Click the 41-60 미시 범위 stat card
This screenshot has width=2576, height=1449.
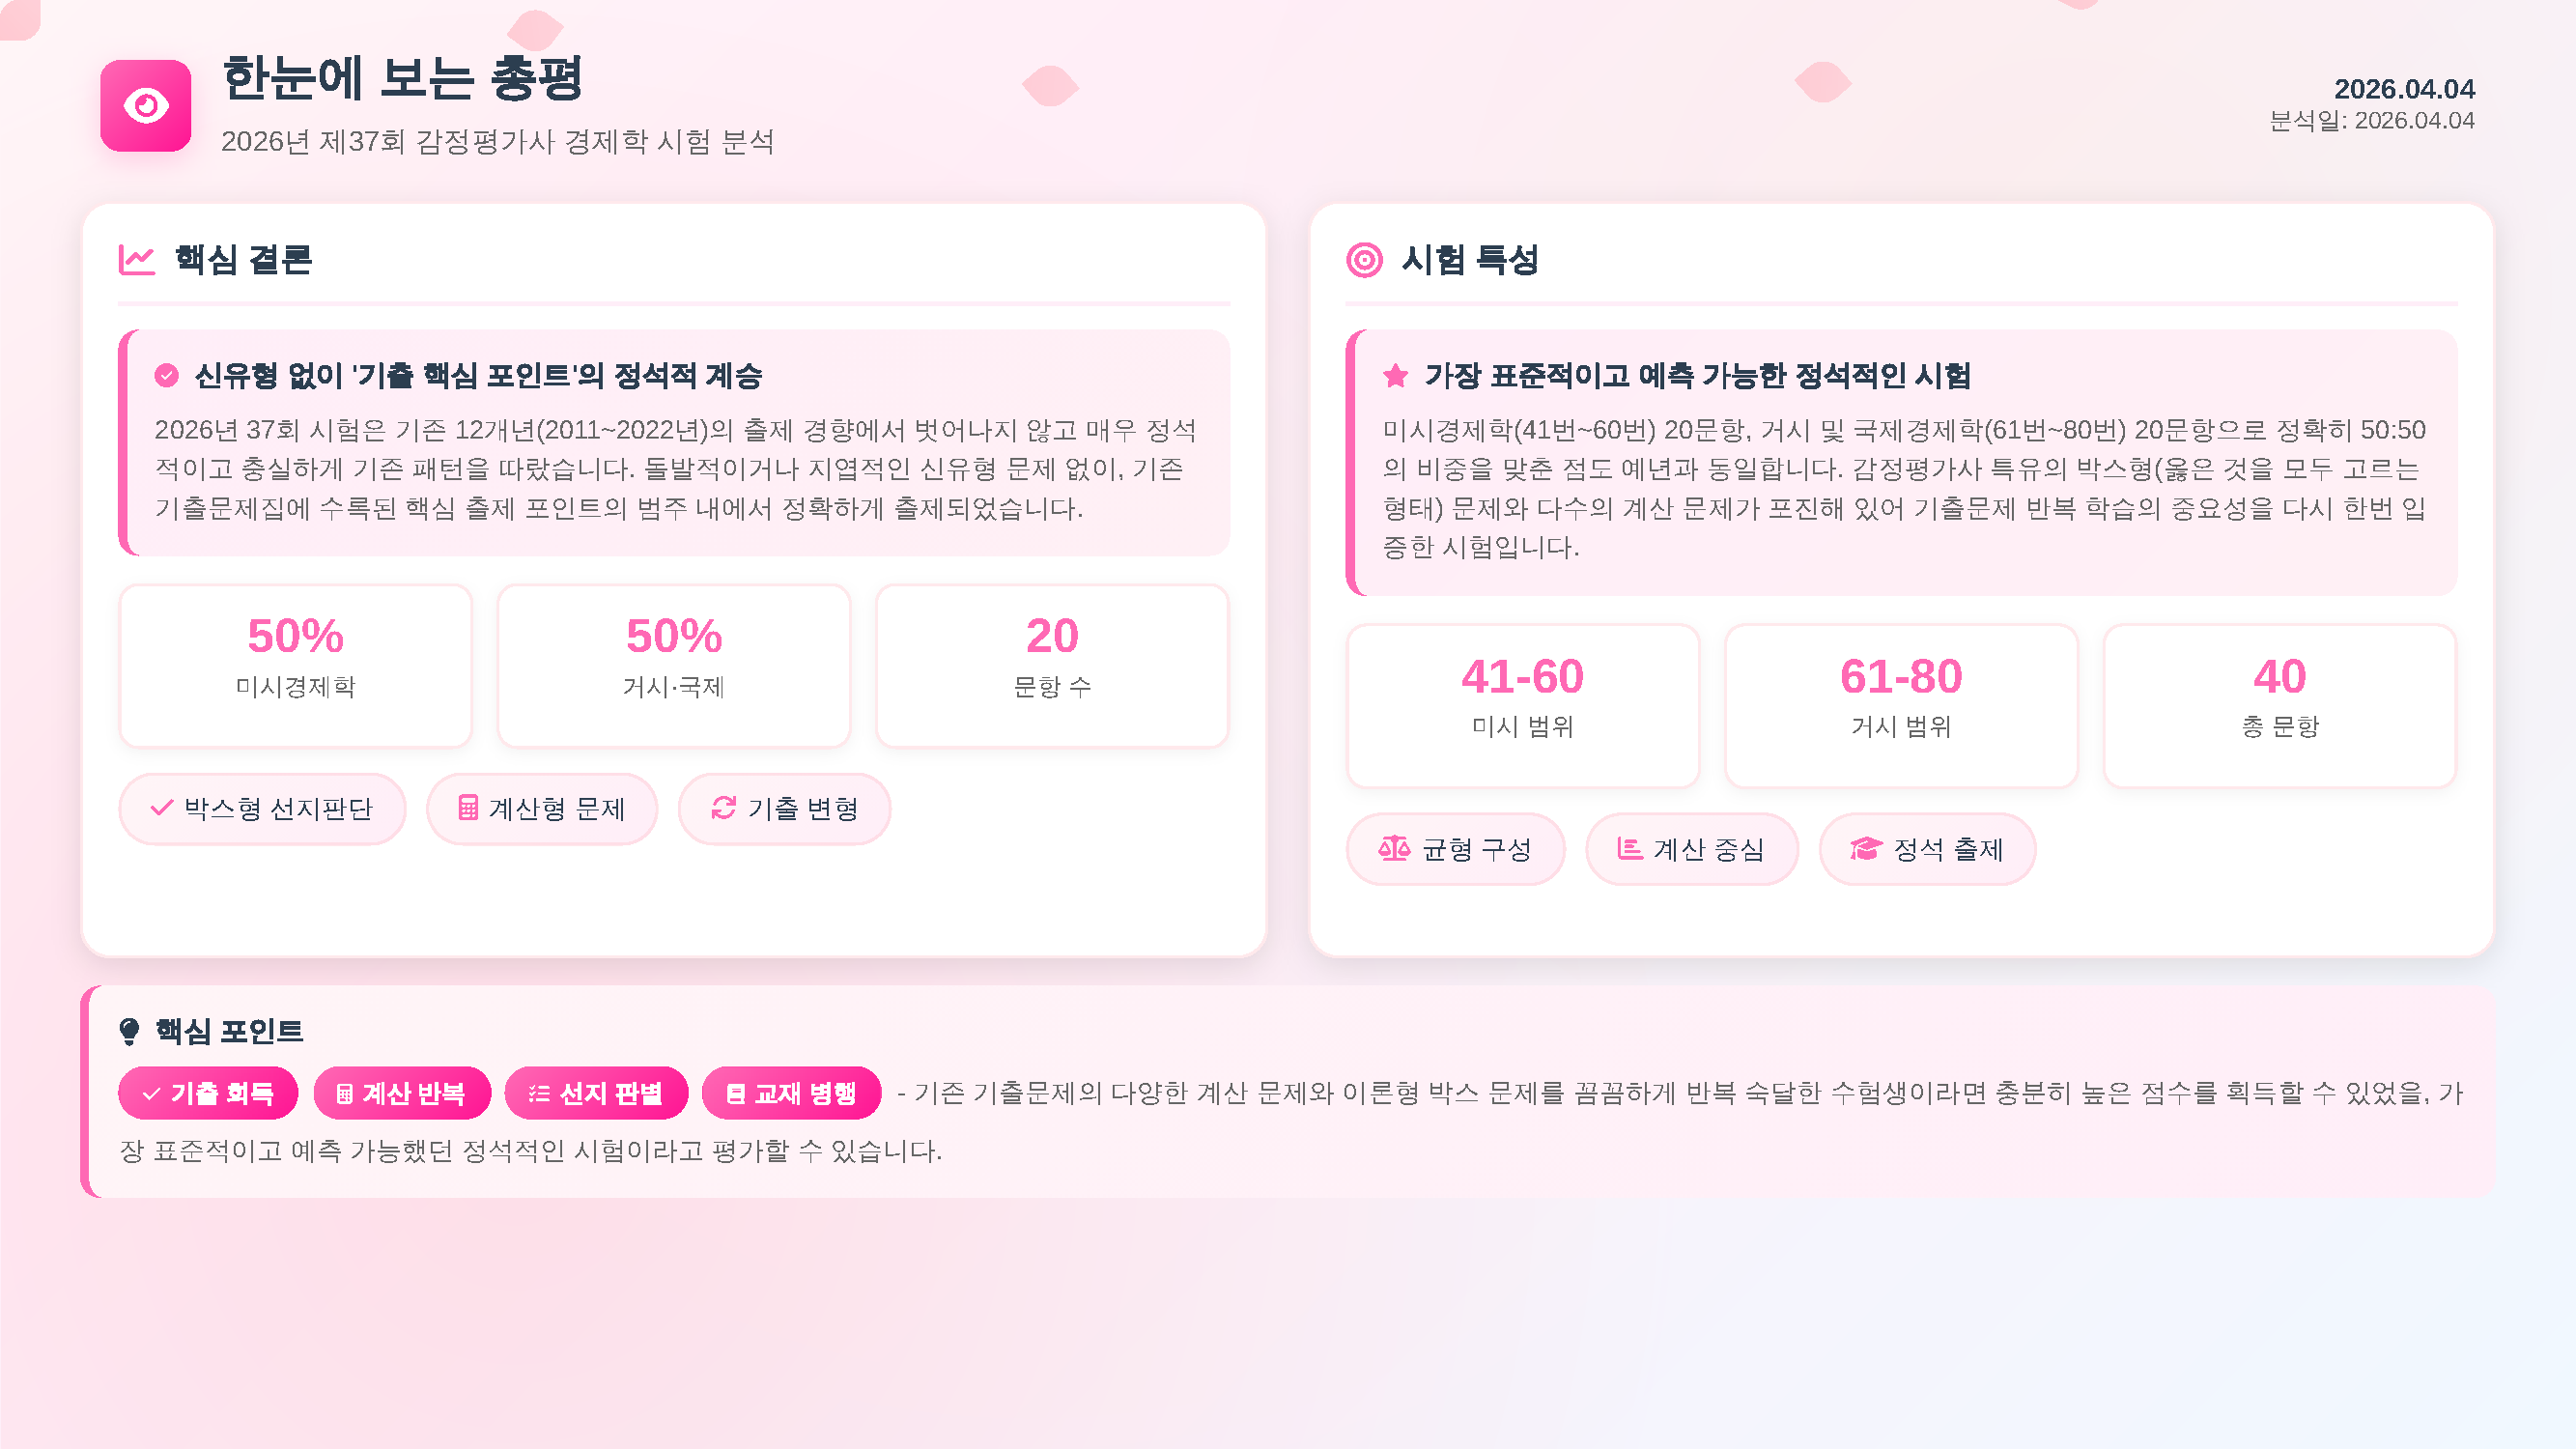point(1522,706)
